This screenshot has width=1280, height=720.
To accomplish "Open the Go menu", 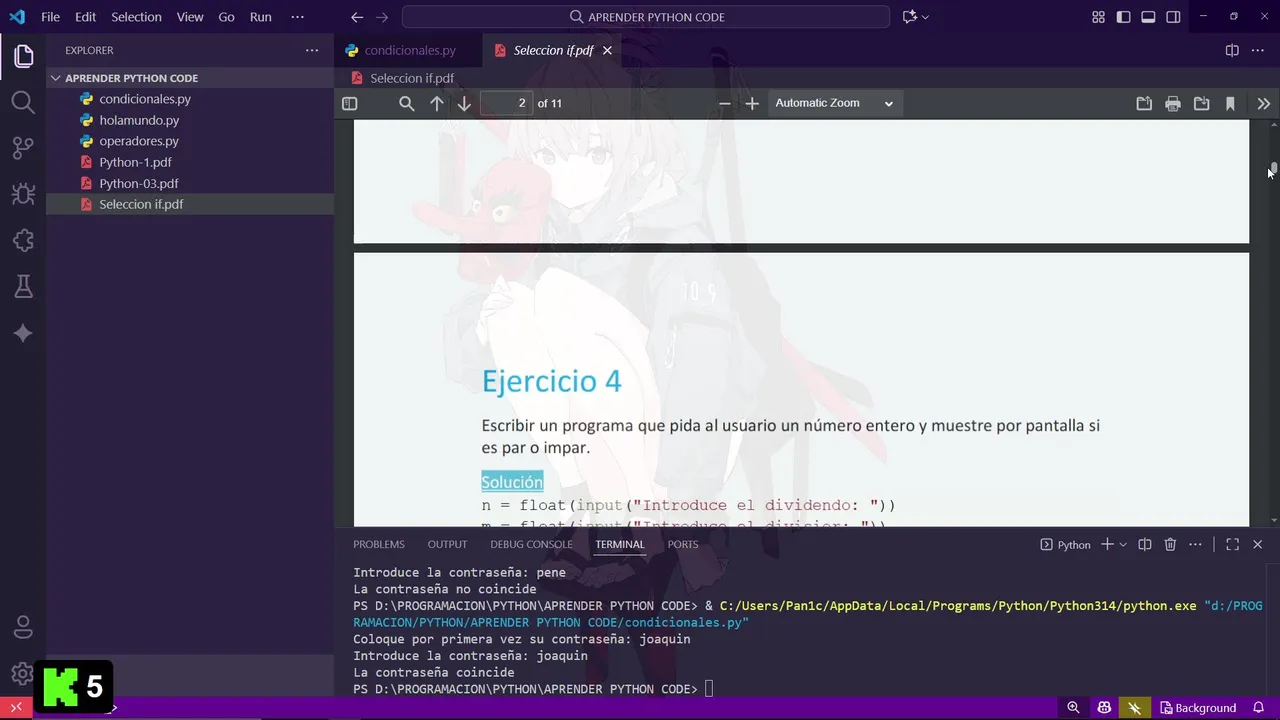I will [226, 17].
